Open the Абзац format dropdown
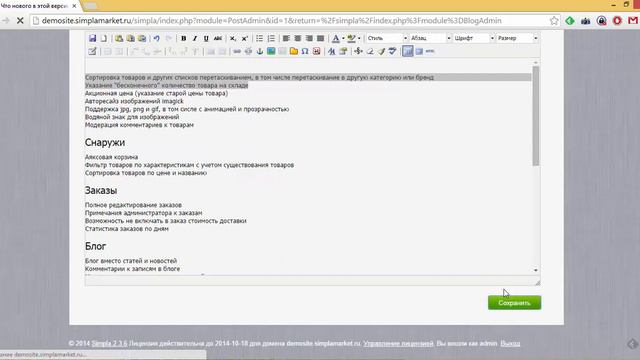 430,38
